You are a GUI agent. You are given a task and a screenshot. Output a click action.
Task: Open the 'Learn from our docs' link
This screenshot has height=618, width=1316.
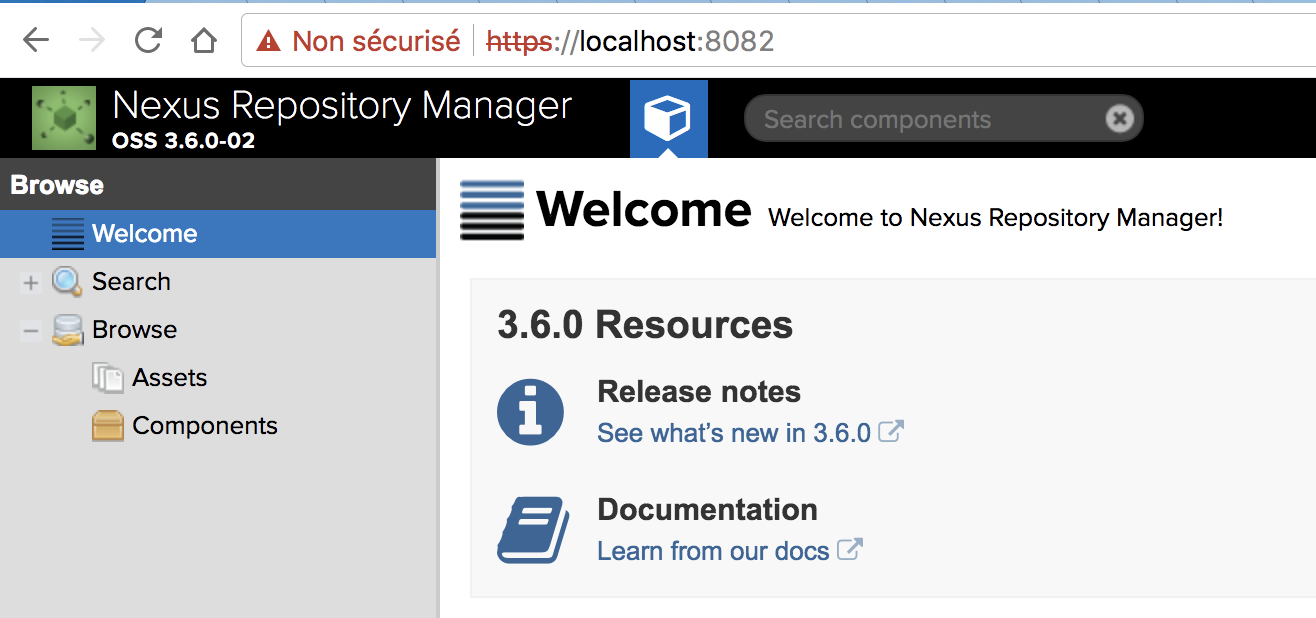[712, 551]
